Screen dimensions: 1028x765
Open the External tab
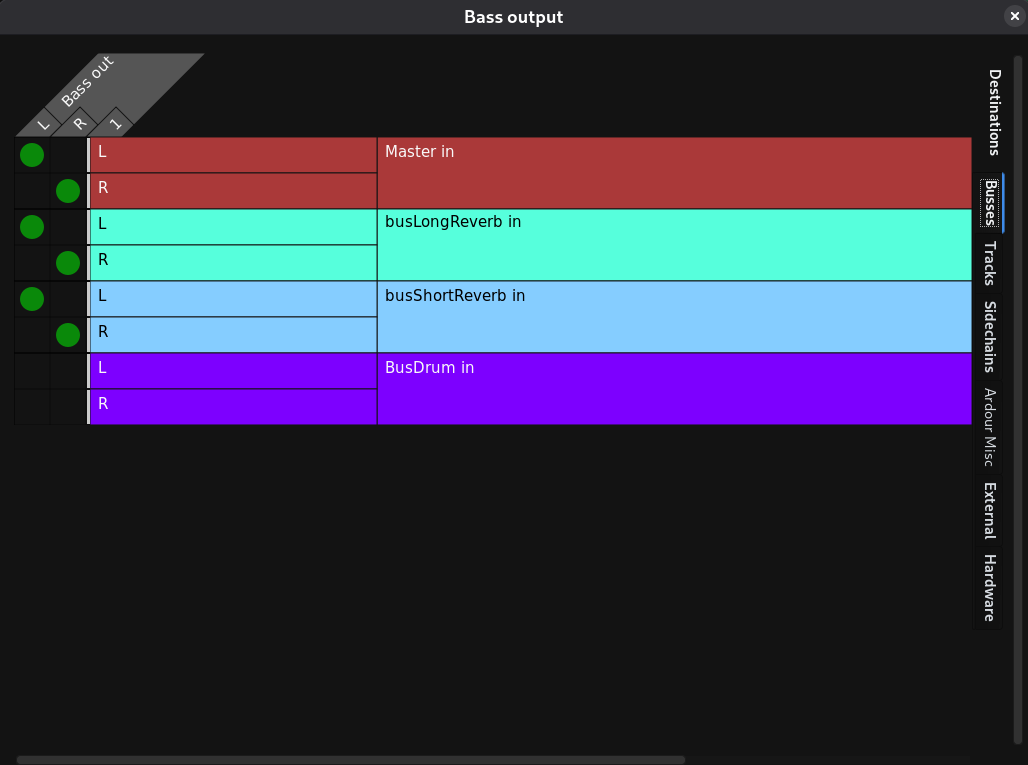tap(989, 510)
